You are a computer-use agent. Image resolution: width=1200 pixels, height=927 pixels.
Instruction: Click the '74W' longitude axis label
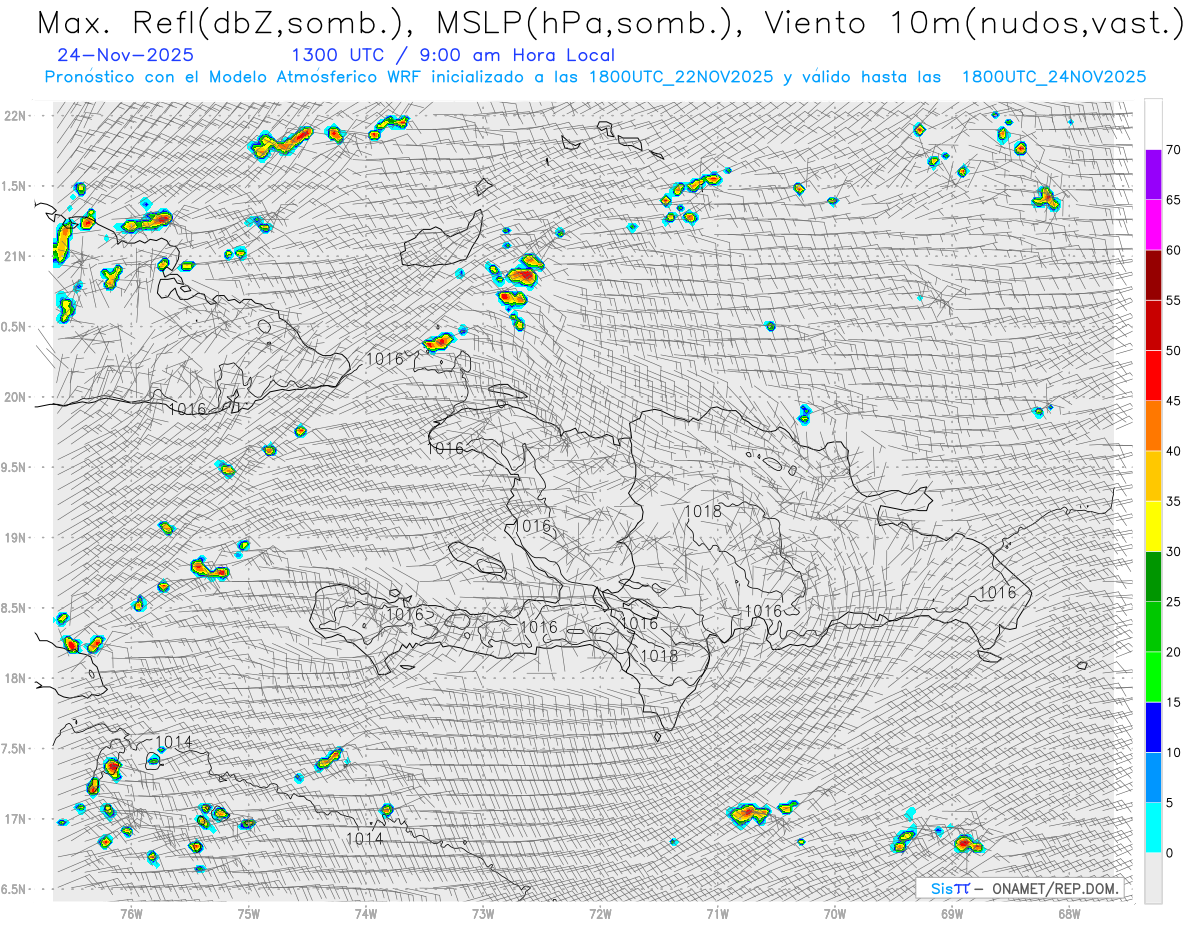click(x=366, y=913)
